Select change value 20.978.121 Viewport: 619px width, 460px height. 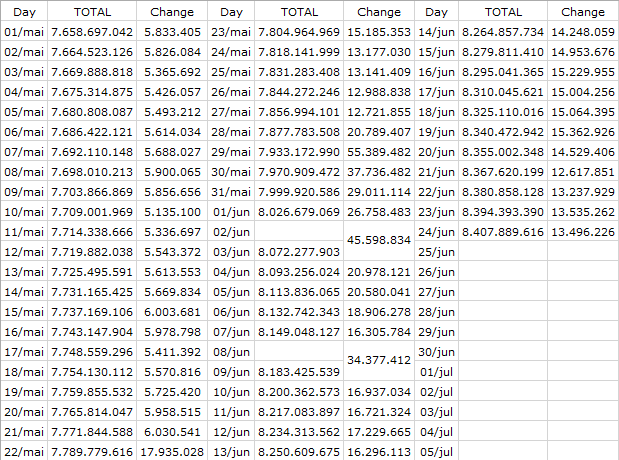(x=379, y=272)
